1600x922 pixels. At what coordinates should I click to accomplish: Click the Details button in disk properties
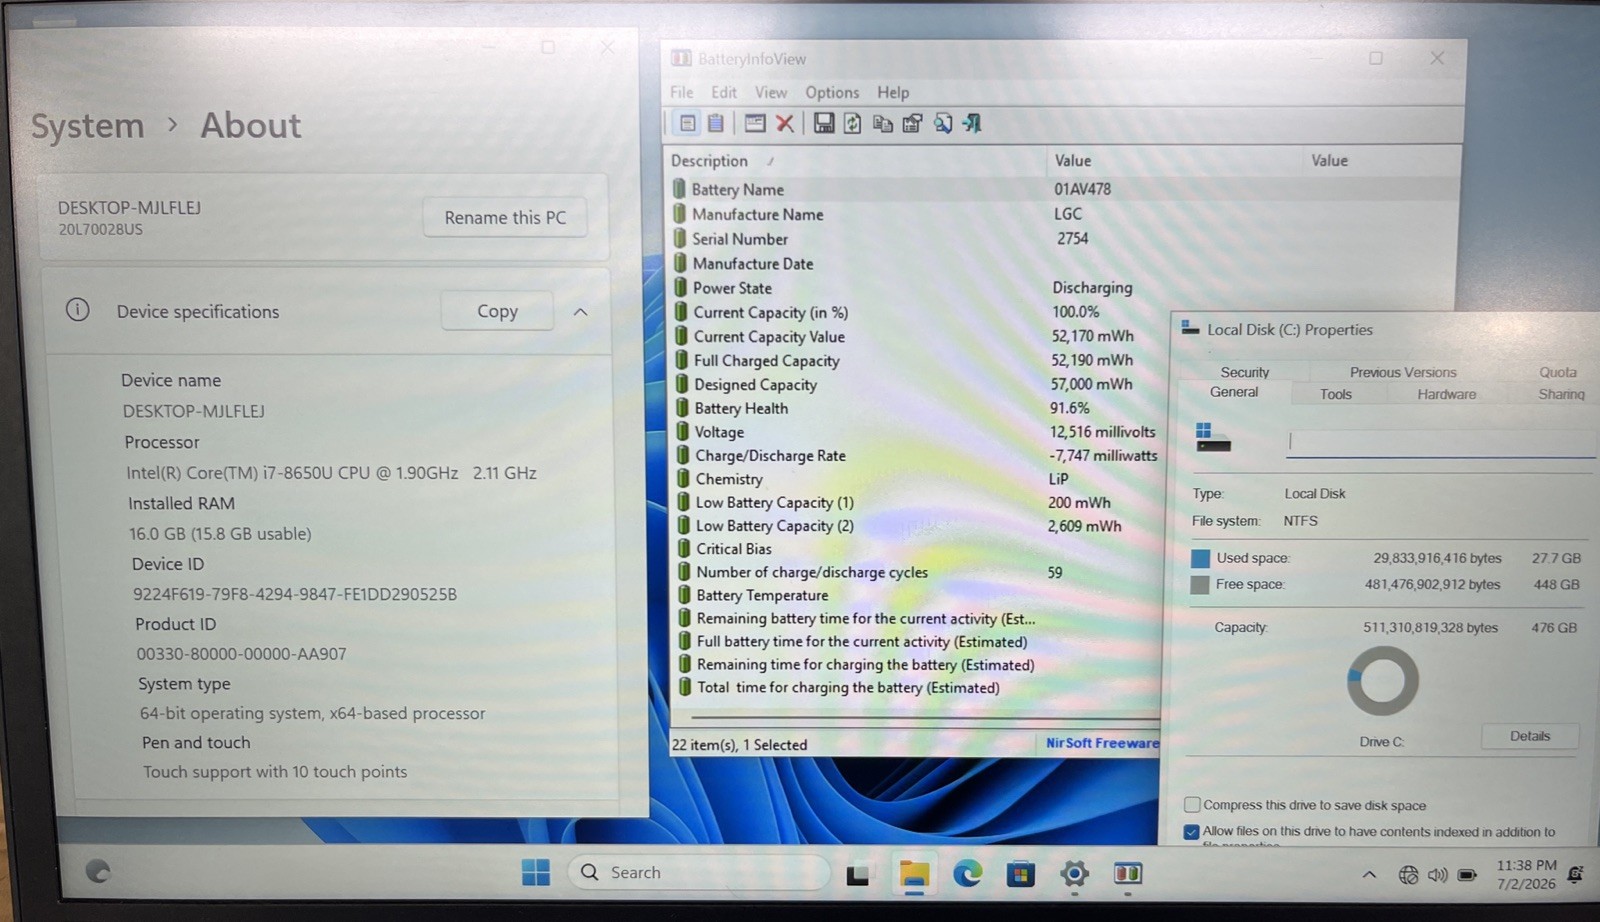point(1530,736)
